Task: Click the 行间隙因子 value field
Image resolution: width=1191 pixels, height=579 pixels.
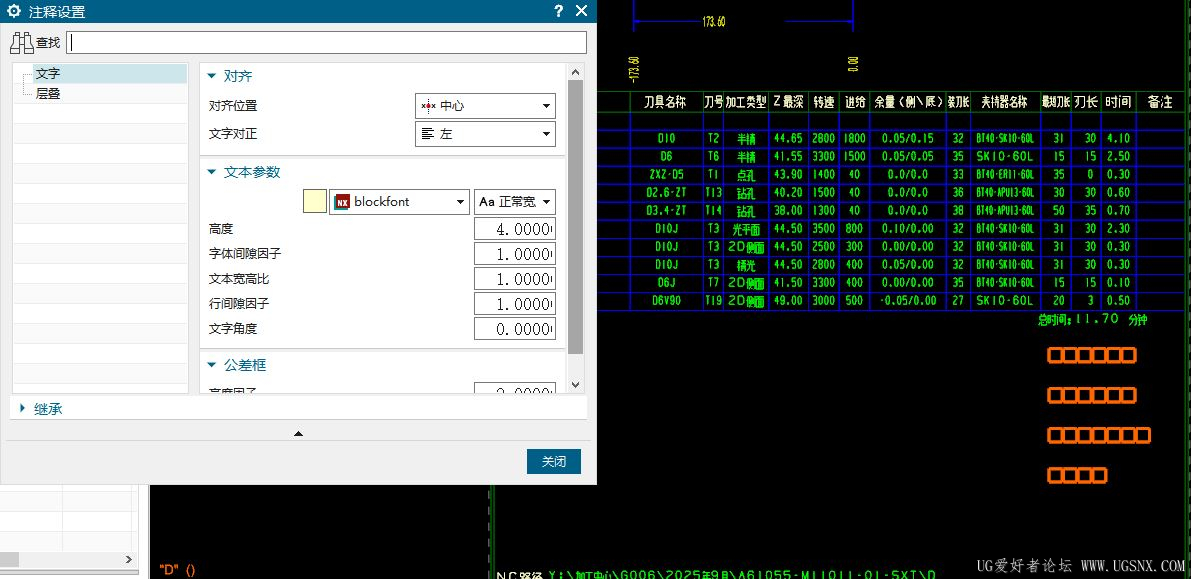Action: point(515,304)
